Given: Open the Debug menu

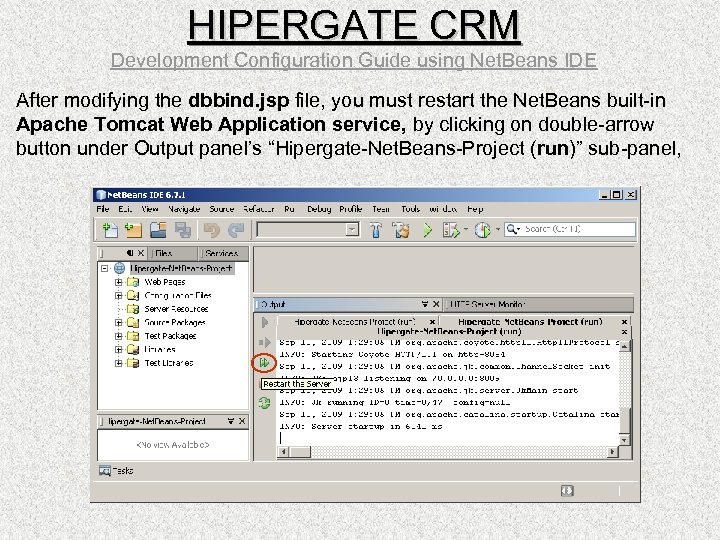Looking at the screenshot, I should (319, 209).
